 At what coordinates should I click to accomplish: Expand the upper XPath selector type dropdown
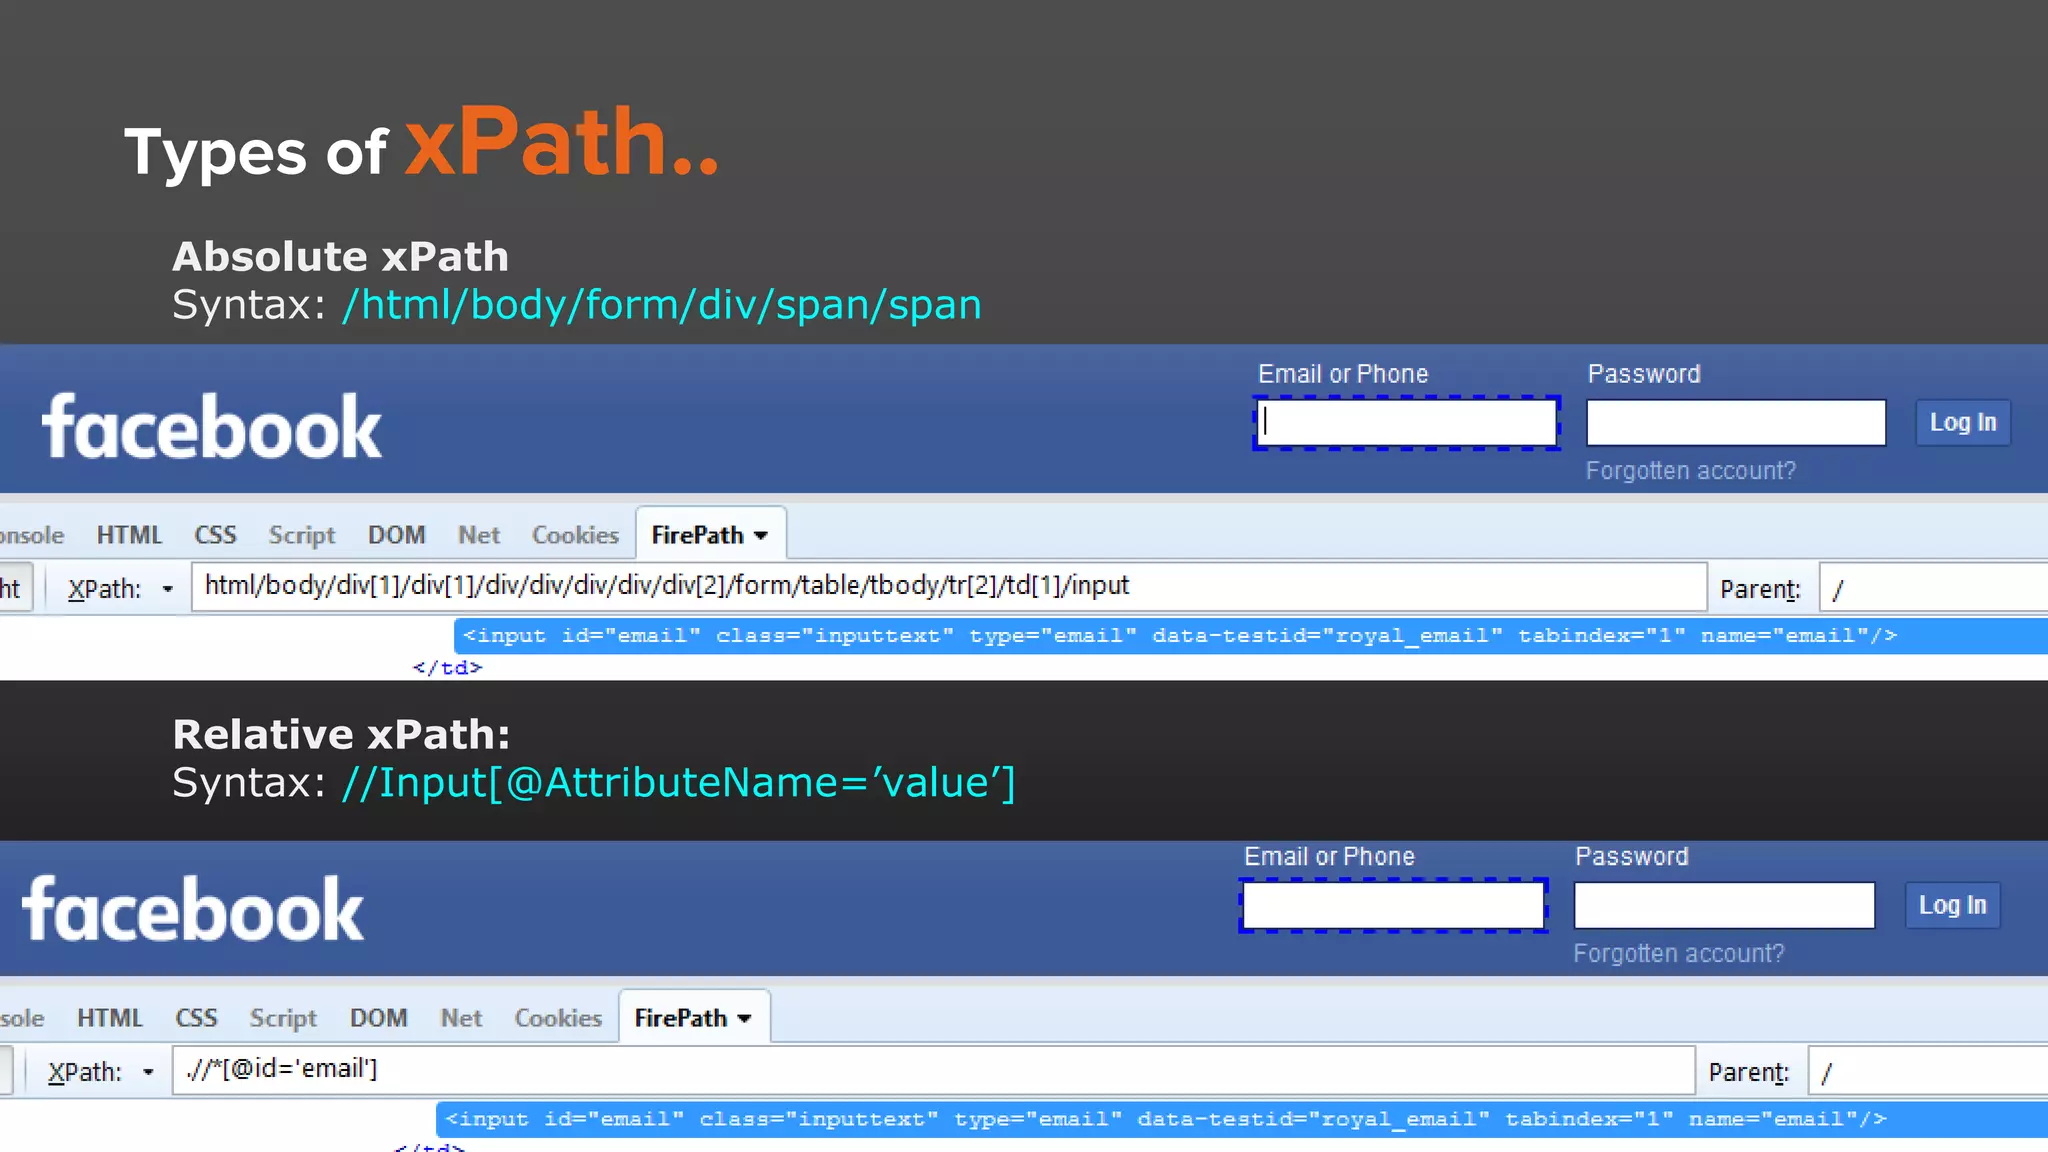coord(167,589)
